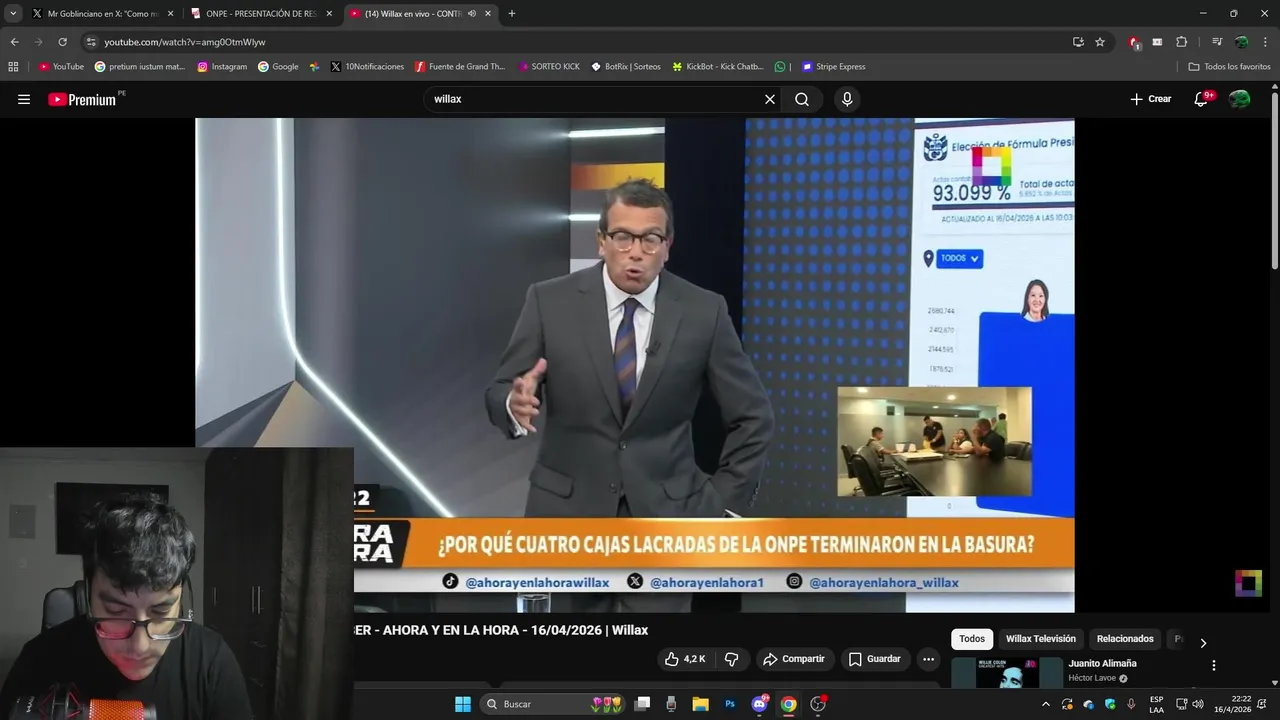This screenshot has width=1280, height=720.
Task: Select the Todos filter chip
Action: point(972,639)
